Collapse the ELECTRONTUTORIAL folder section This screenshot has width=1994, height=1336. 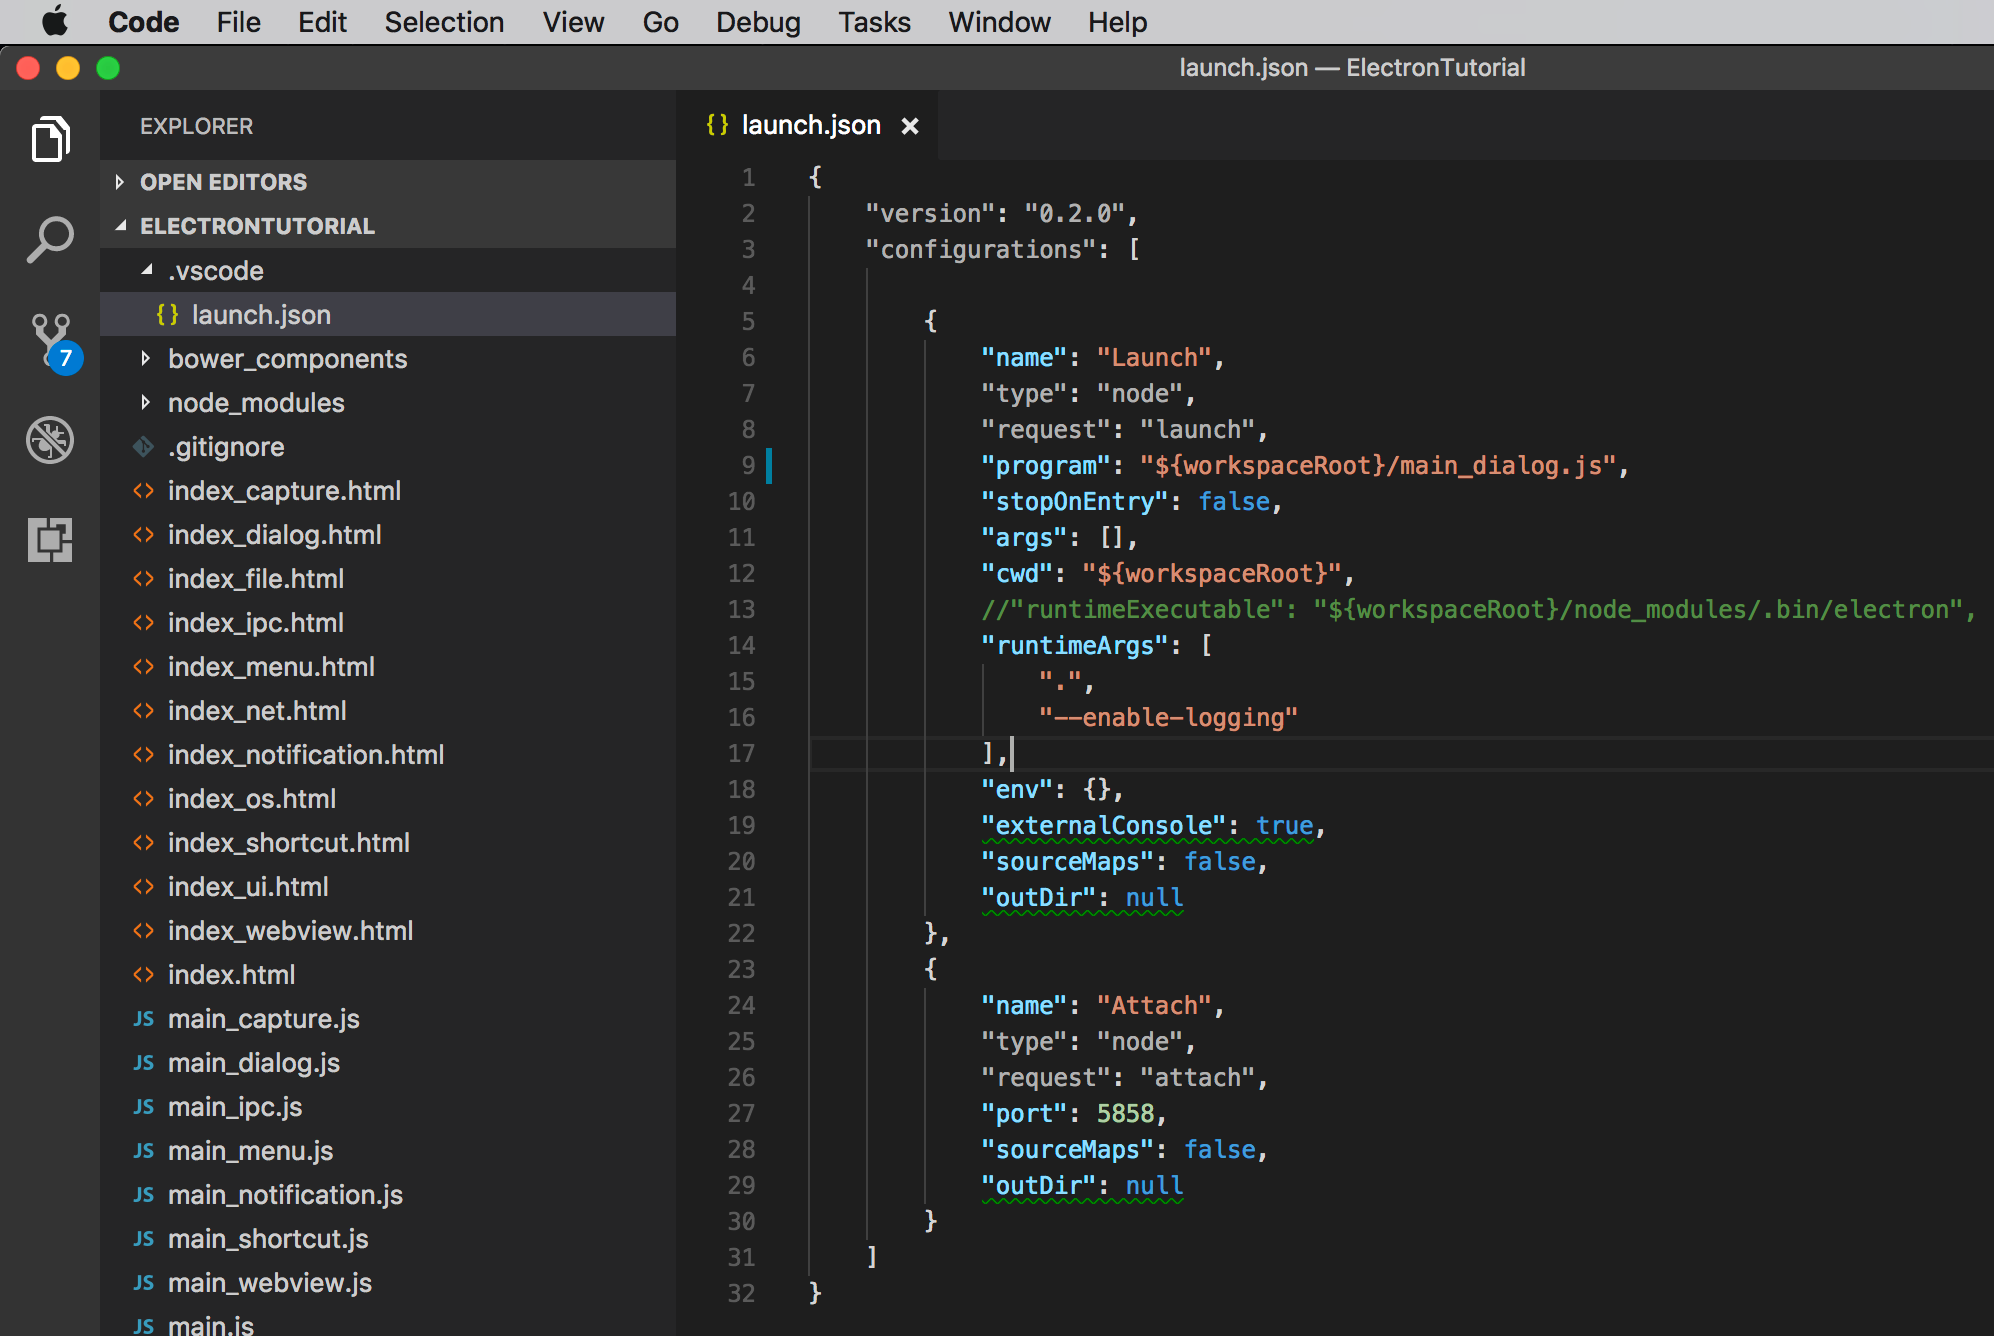point(388,226)
